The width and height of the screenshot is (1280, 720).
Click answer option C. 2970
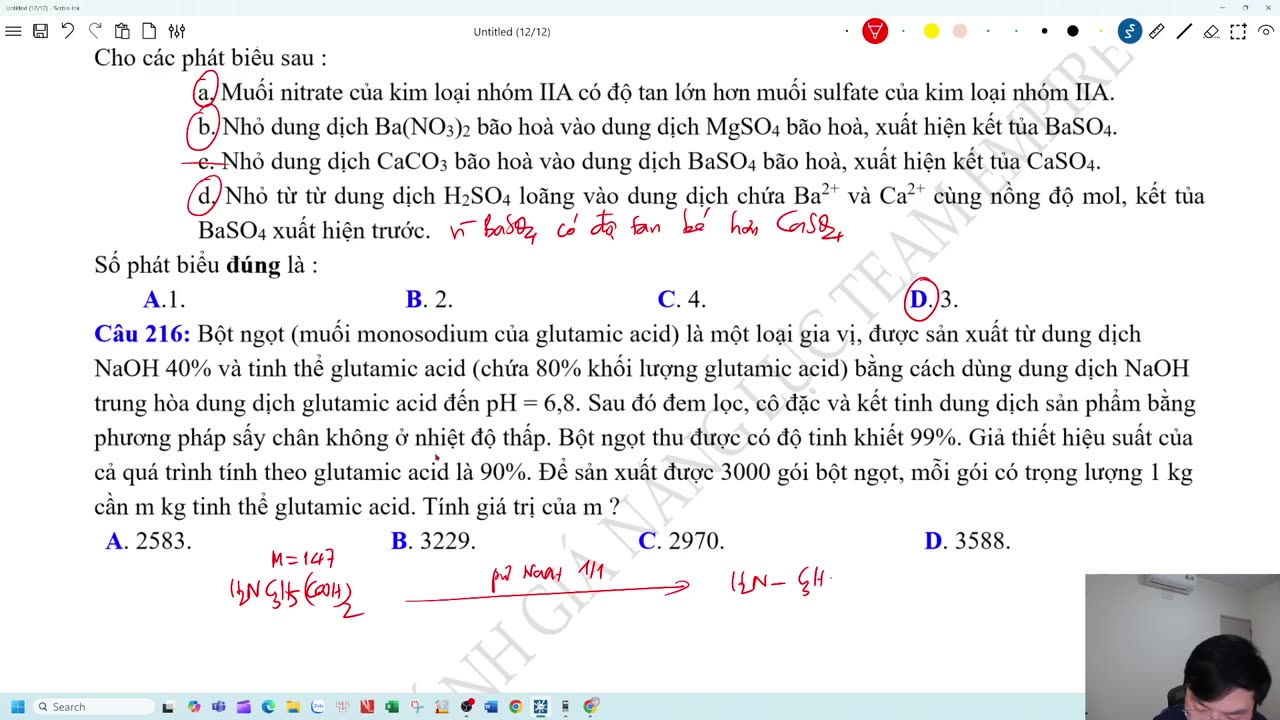681,541
